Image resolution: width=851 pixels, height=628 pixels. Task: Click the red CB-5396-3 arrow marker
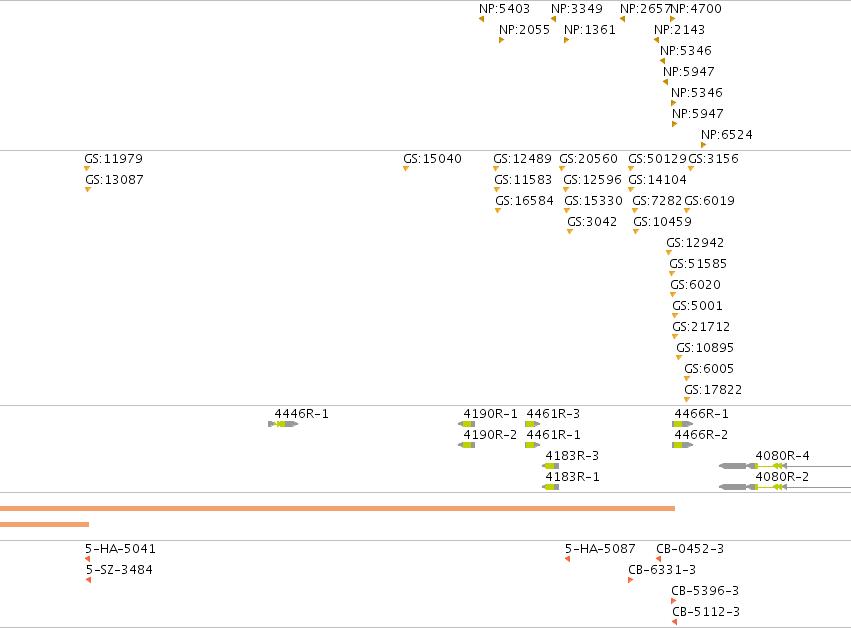coord(674,601)
